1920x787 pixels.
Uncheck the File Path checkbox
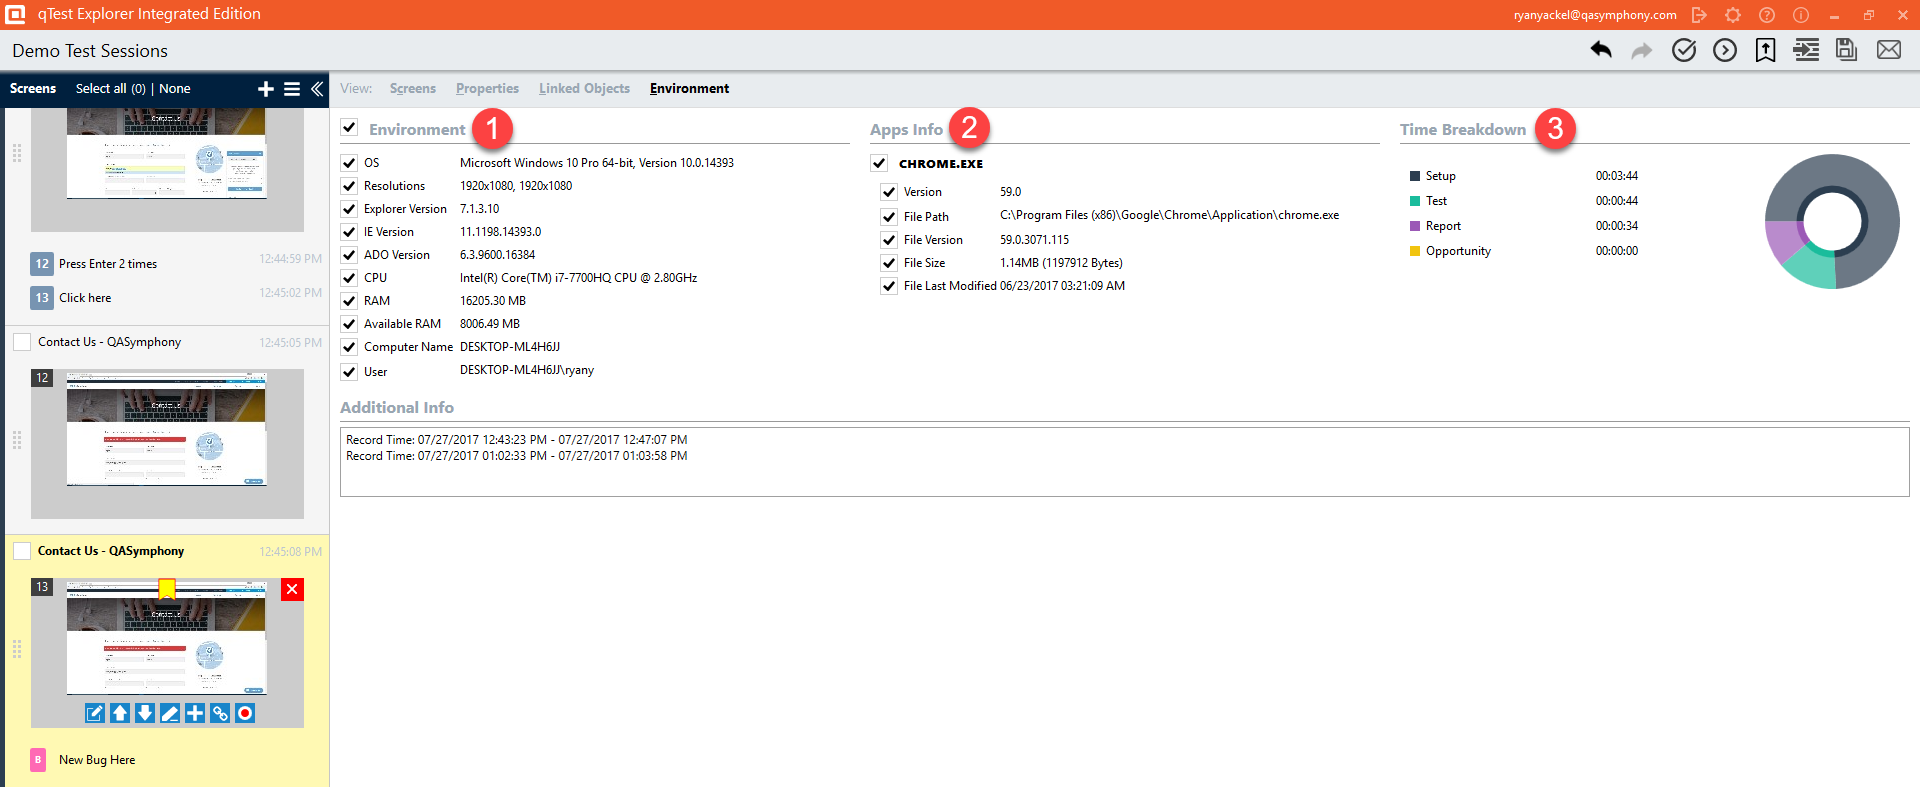click(889, 217)
